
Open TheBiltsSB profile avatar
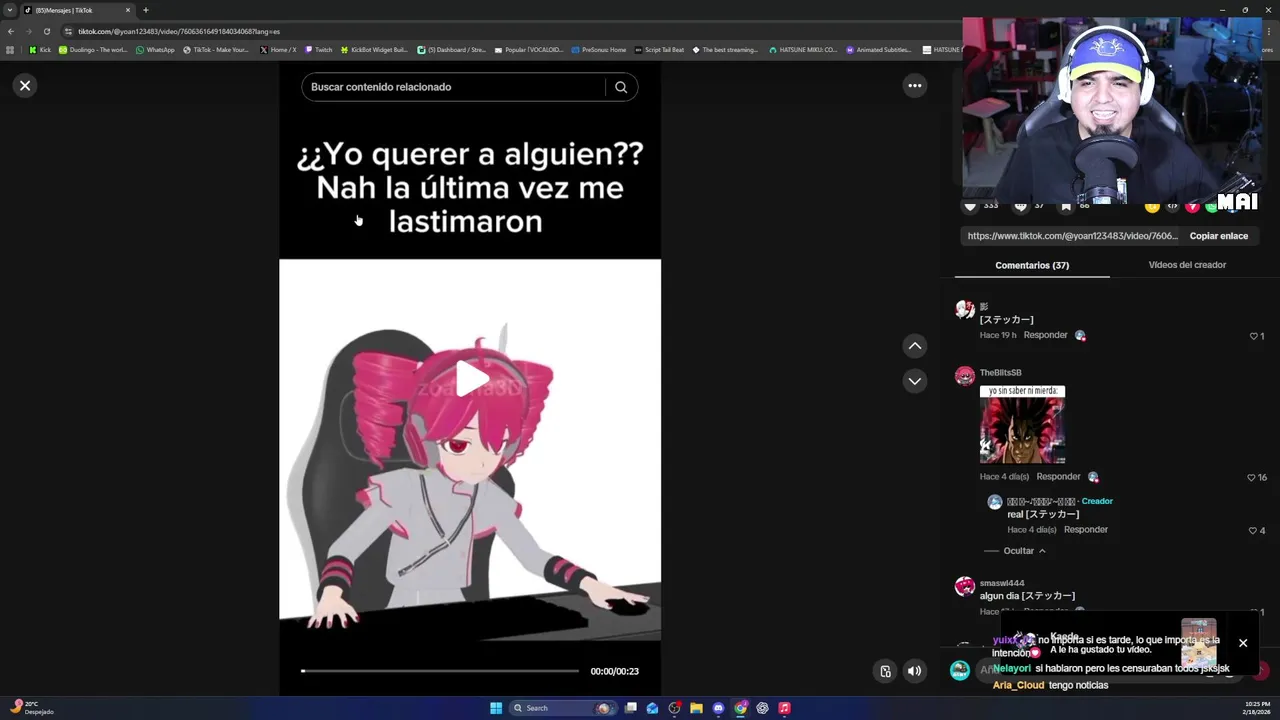click(x=965, y=376)
